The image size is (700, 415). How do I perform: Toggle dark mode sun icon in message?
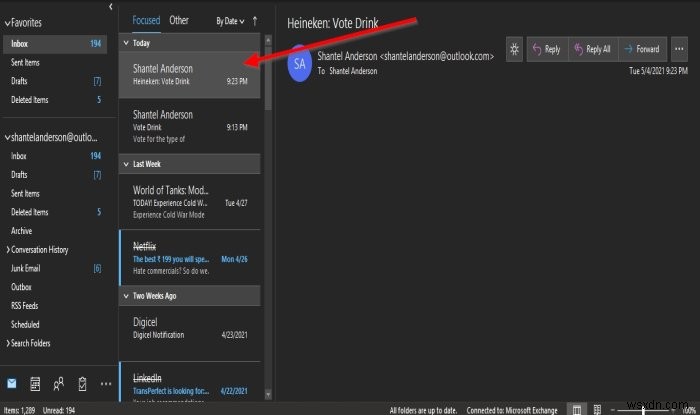[x=514, y=49]
